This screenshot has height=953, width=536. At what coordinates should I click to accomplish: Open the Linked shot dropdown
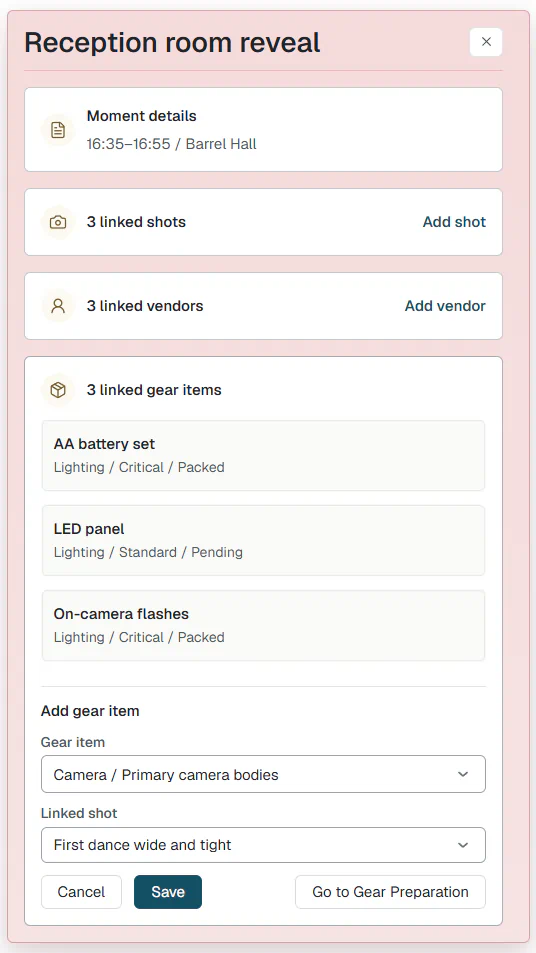pyautogui.click(x=263, y=845)
